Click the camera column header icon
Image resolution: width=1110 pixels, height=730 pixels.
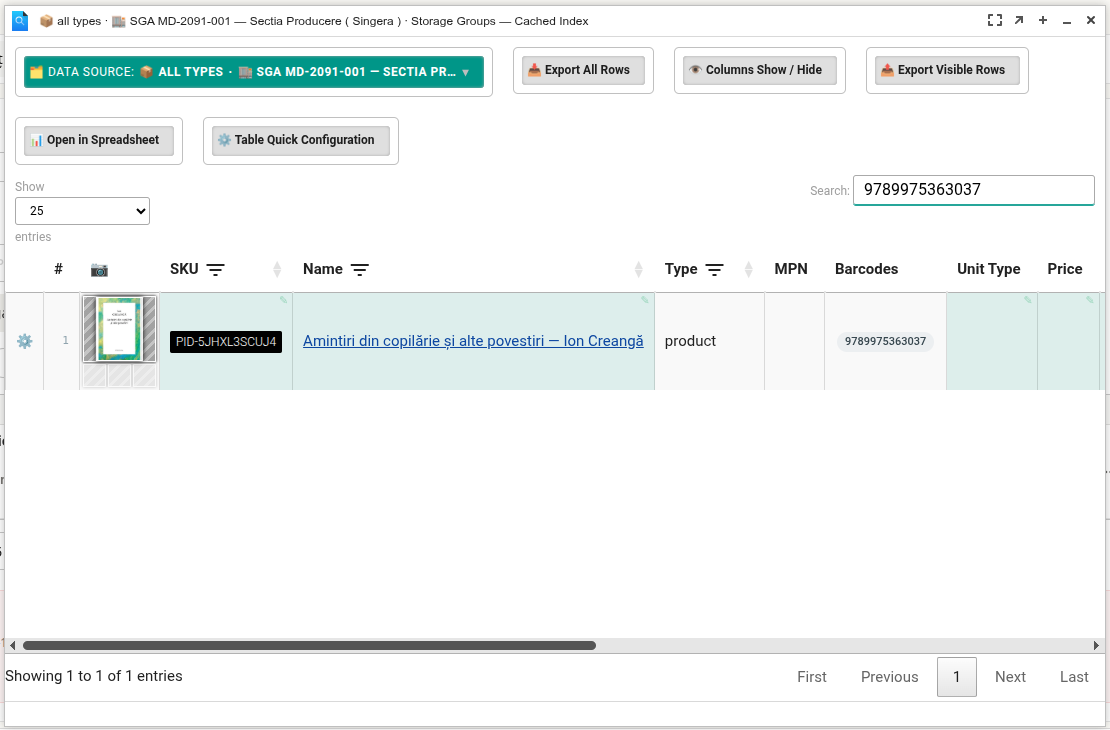(x=99, y=270)
